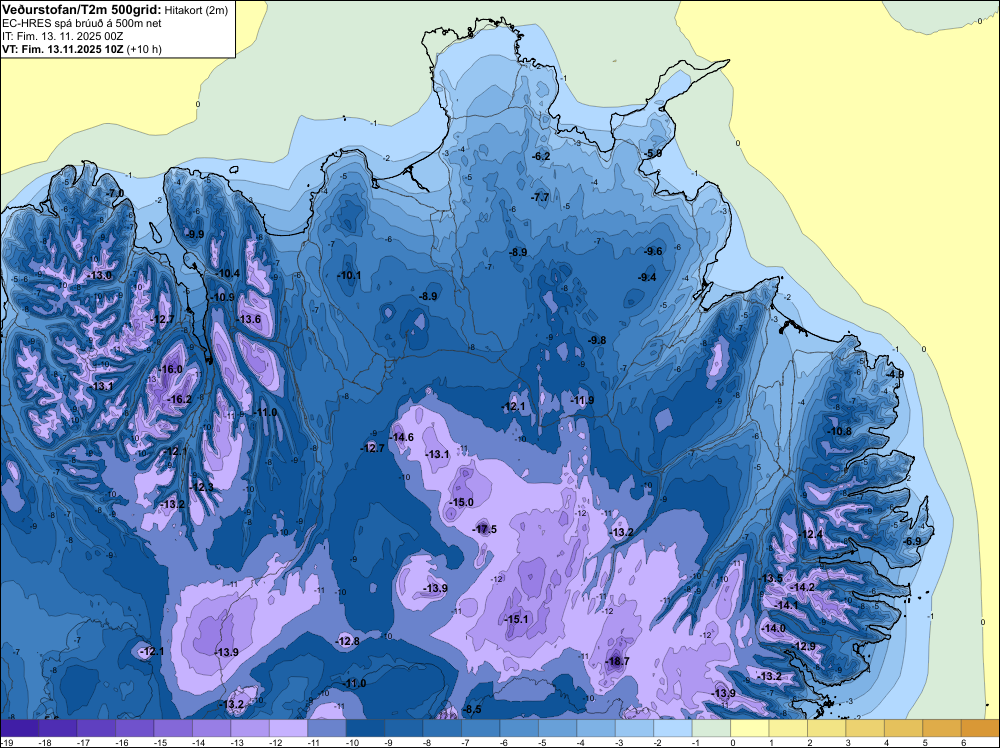Select the 'EC-HRES spá brúuð á 500m net' line
1000x748 pixels.
pyautogui.click(x=82, y=23)
